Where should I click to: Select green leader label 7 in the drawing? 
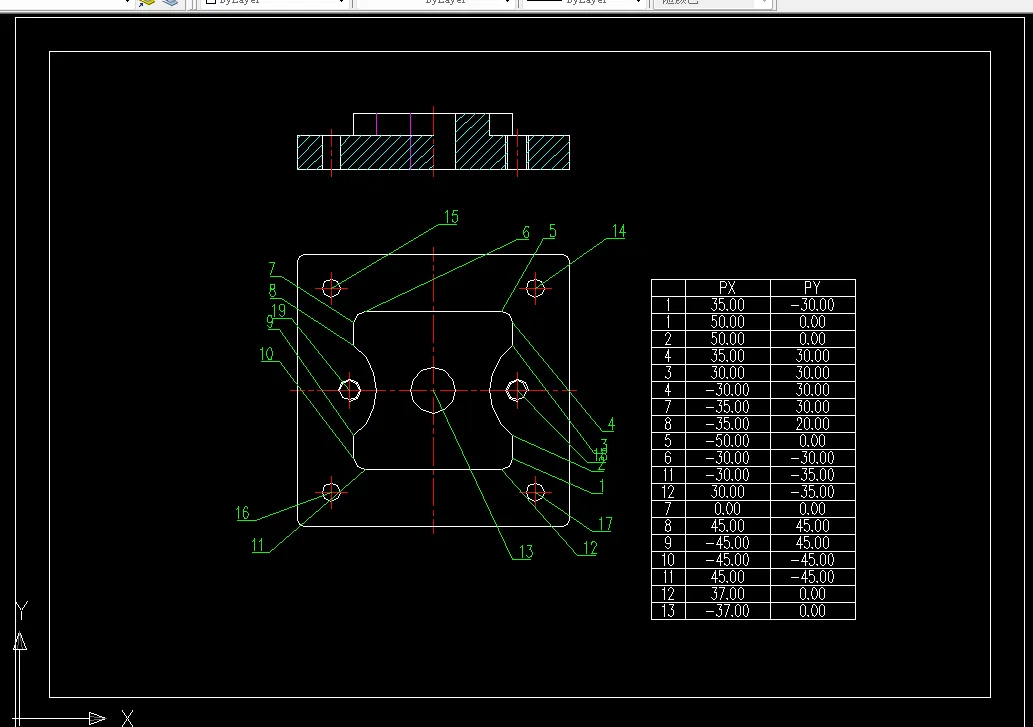(x=272, y=269)
